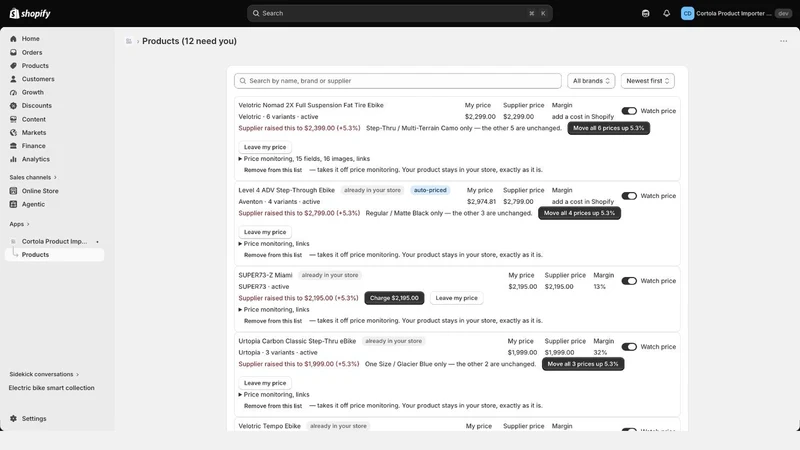The image size is (800, 450).
Task: Click Charge $2,195.00 button
Action: 394,298
